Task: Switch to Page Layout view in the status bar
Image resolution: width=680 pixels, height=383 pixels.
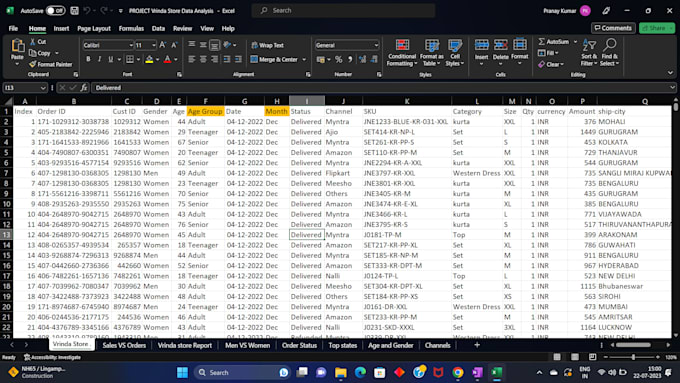Action: coord(575,357)
